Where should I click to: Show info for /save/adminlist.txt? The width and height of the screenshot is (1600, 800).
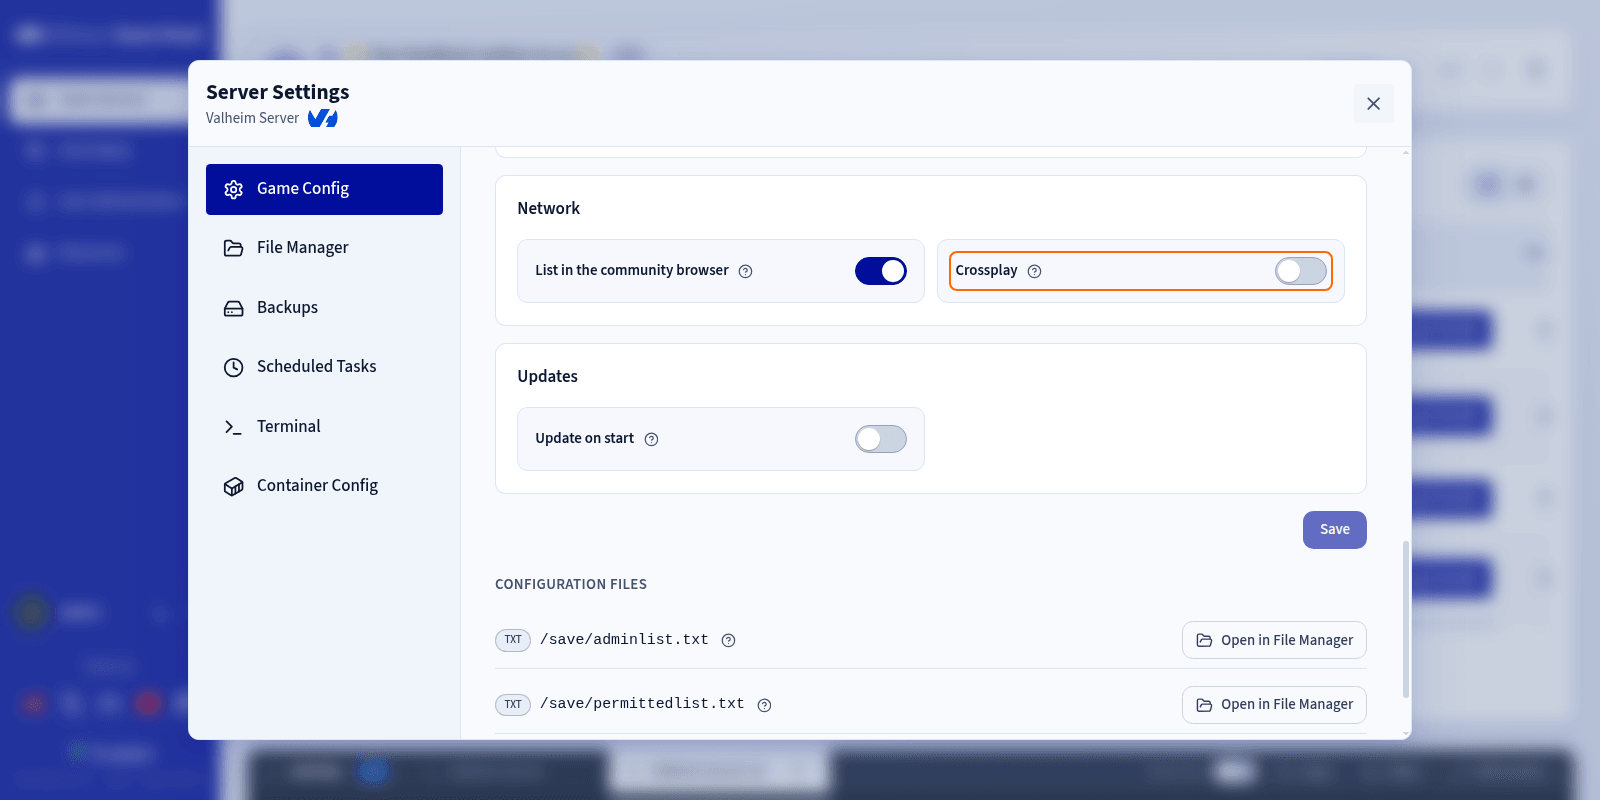(729, 641)
